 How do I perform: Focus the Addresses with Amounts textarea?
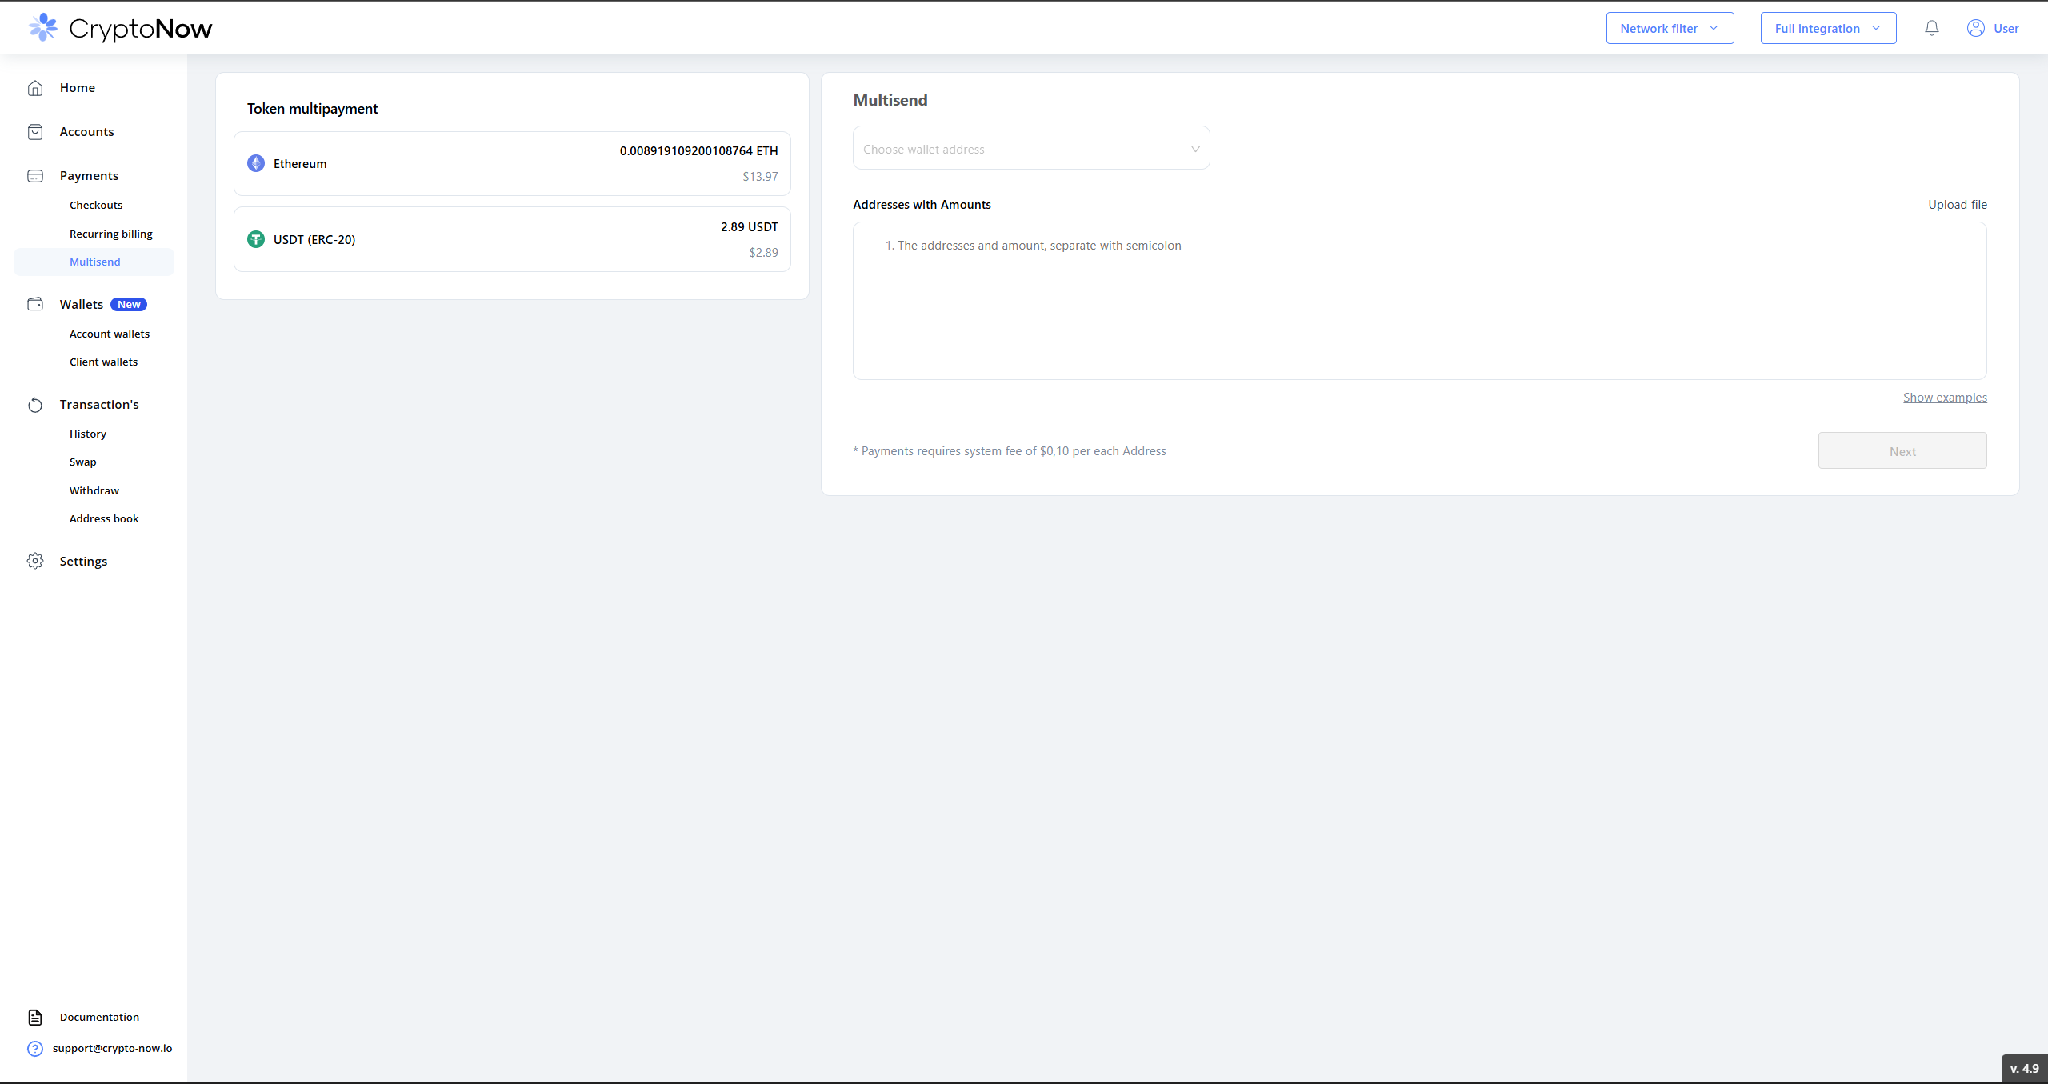click(1419, 301)
